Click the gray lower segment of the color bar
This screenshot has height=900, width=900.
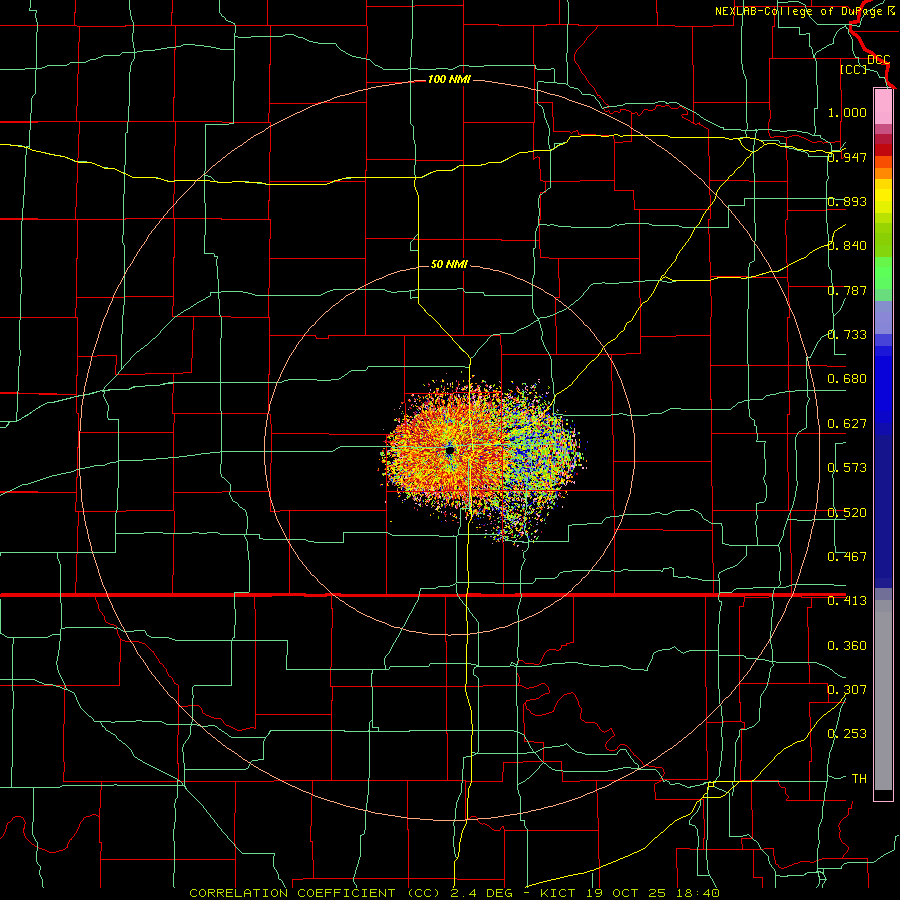point(883,695)
